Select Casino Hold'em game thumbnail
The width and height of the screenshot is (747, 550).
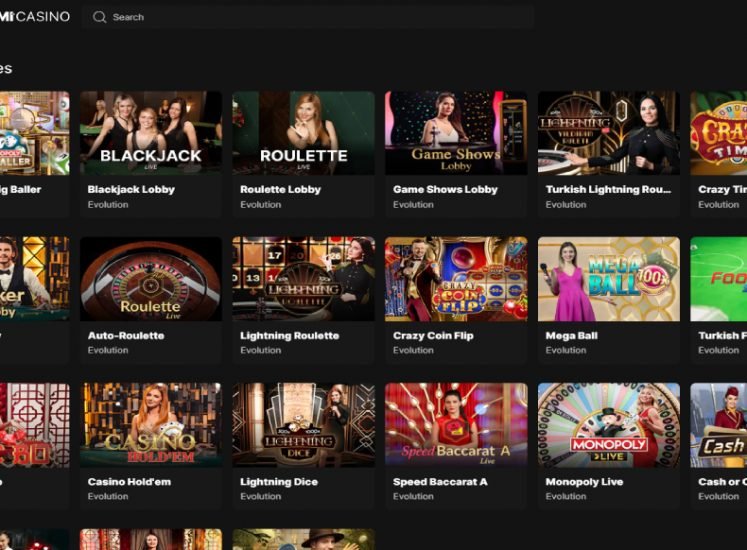pos(151,425)
